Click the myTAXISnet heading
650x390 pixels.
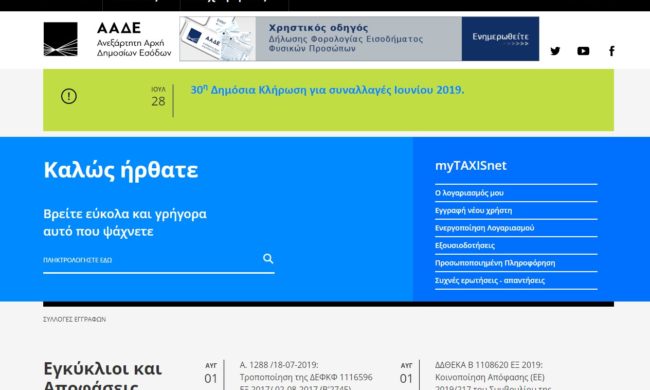pyautogui.click(x=471, y=165)
